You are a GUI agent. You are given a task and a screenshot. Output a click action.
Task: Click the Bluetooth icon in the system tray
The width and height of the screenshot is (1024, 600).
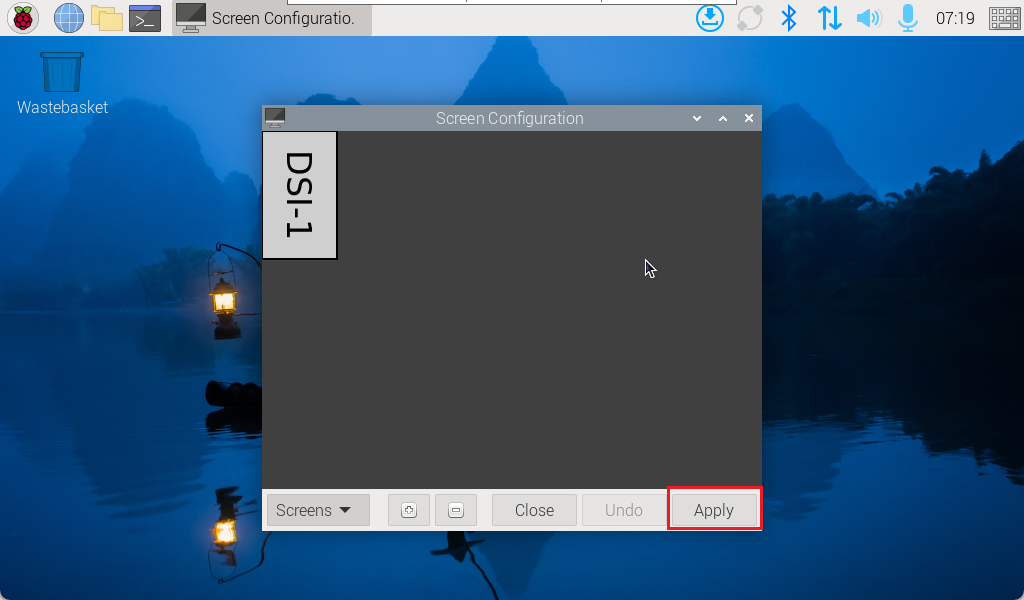[x=789, y=18]
